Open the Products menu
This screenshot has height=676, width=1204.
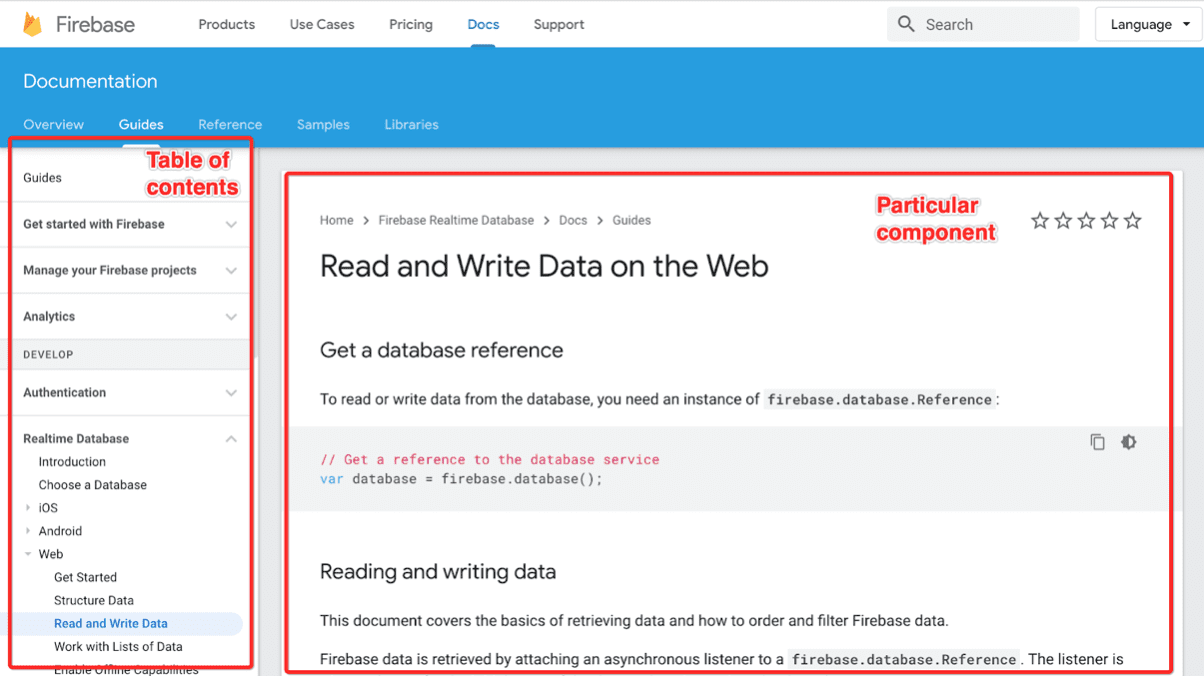[226, 24]
